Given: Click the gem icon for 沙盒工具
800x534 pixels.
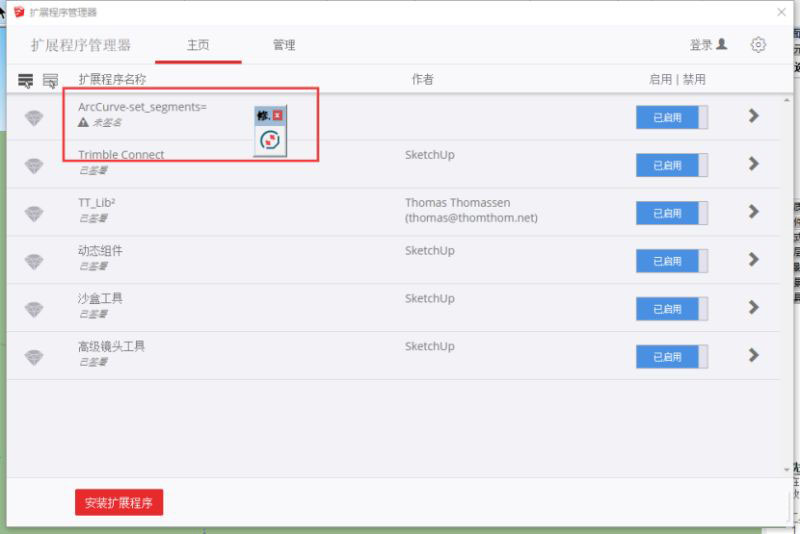Looking at the screenshot, I should [x=34, y=309].
